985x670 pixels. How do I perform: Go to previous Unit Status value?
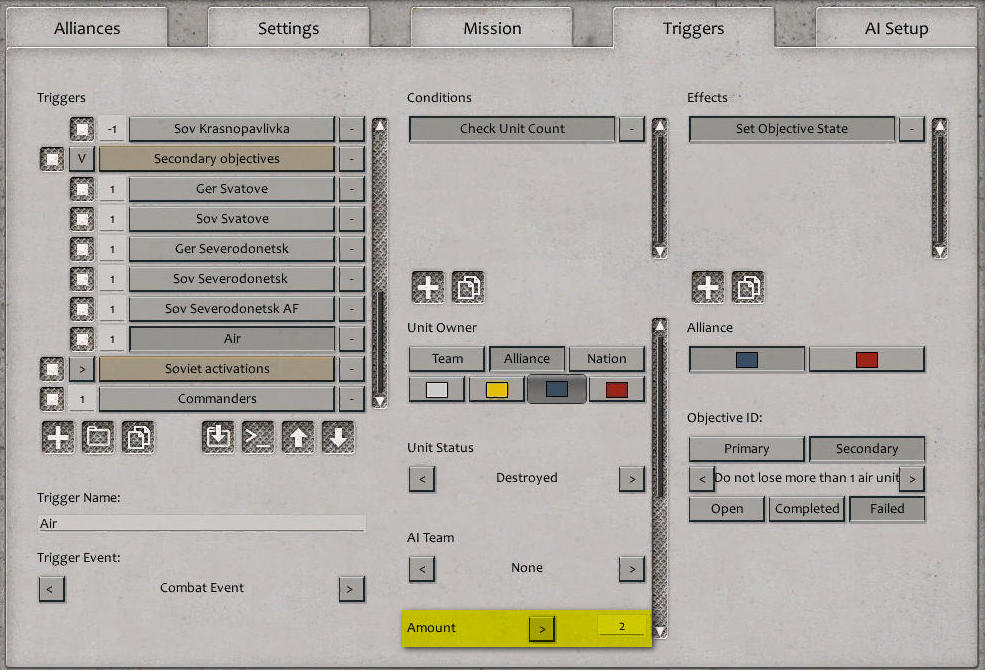[422, 479]
